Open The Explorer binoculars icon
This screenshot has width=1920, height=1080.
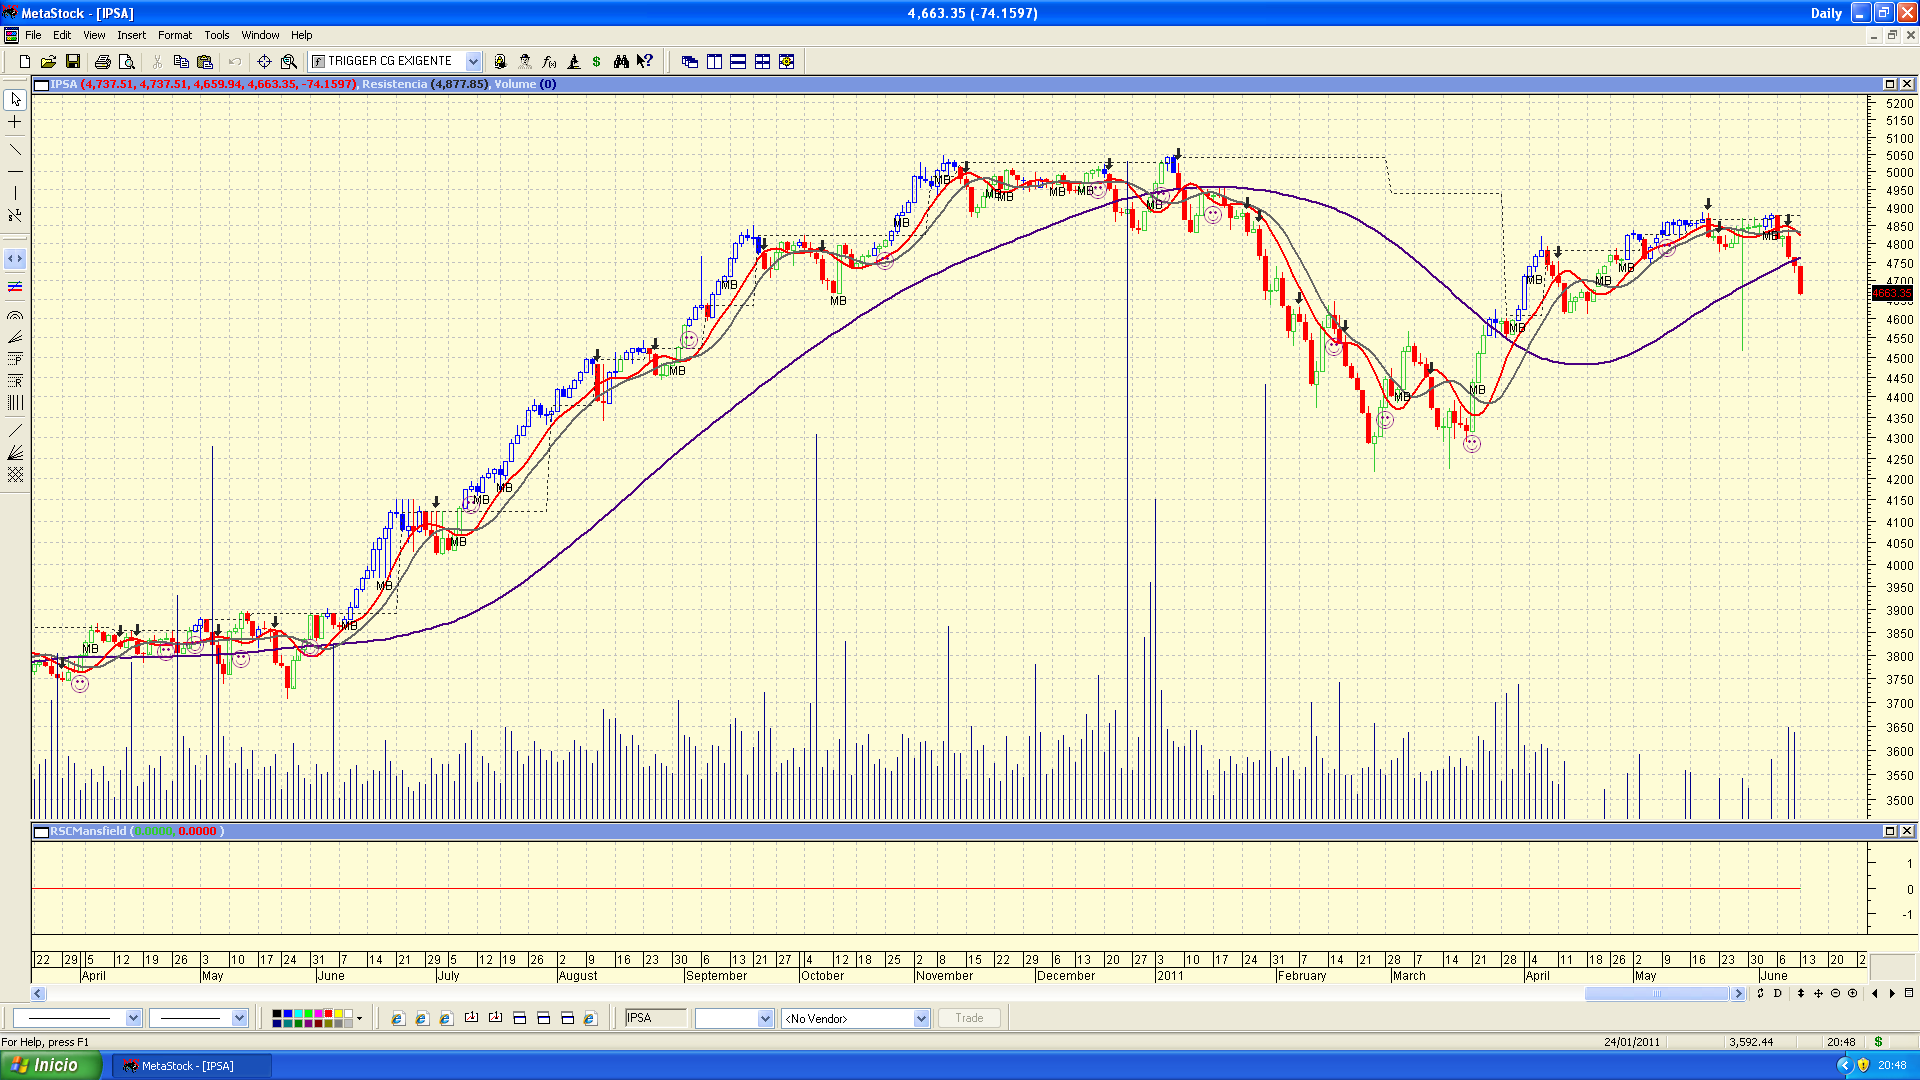(621, 62)
